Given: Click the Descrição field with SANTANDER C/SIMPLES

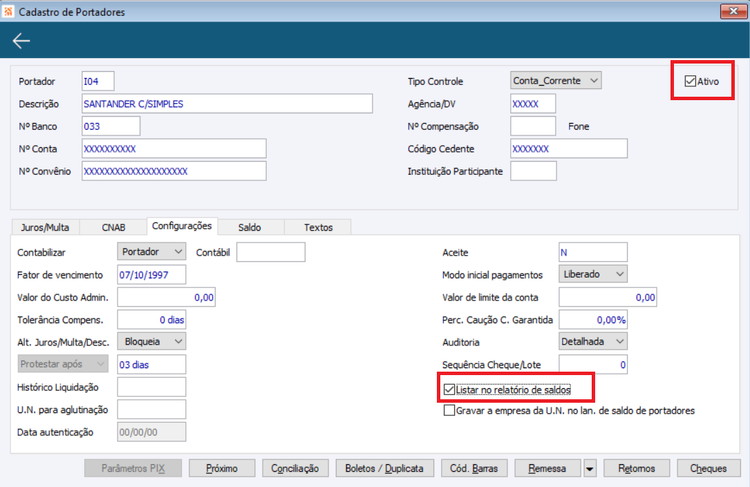Looking at the screenshot, I should click(227, 104).
